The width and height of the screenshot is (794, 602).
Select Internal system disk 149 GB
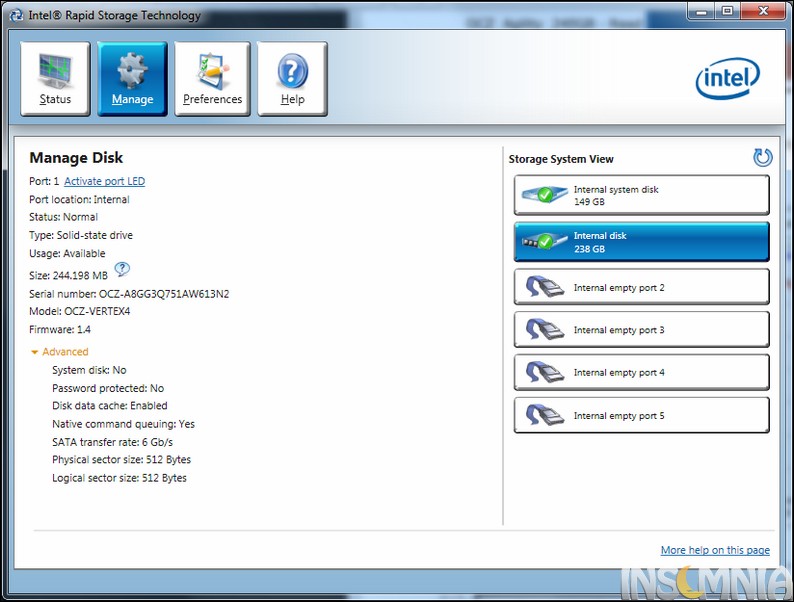coord(642,195)
